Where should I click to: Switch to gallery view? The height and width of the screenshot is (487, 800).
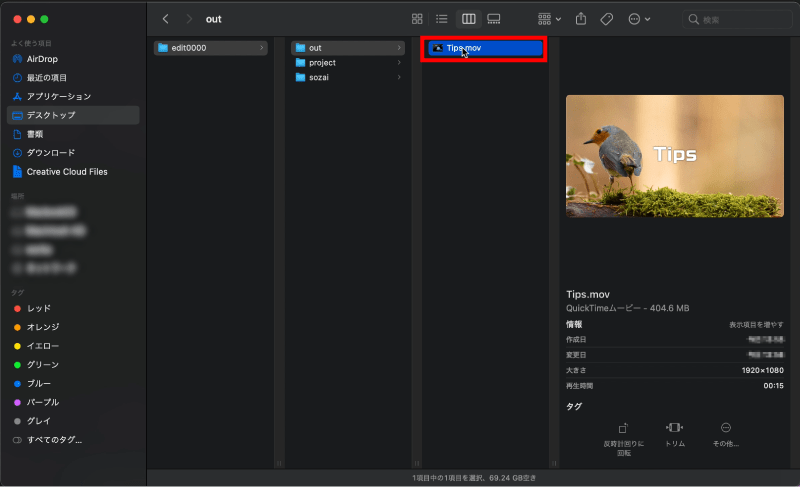point(494,19)
